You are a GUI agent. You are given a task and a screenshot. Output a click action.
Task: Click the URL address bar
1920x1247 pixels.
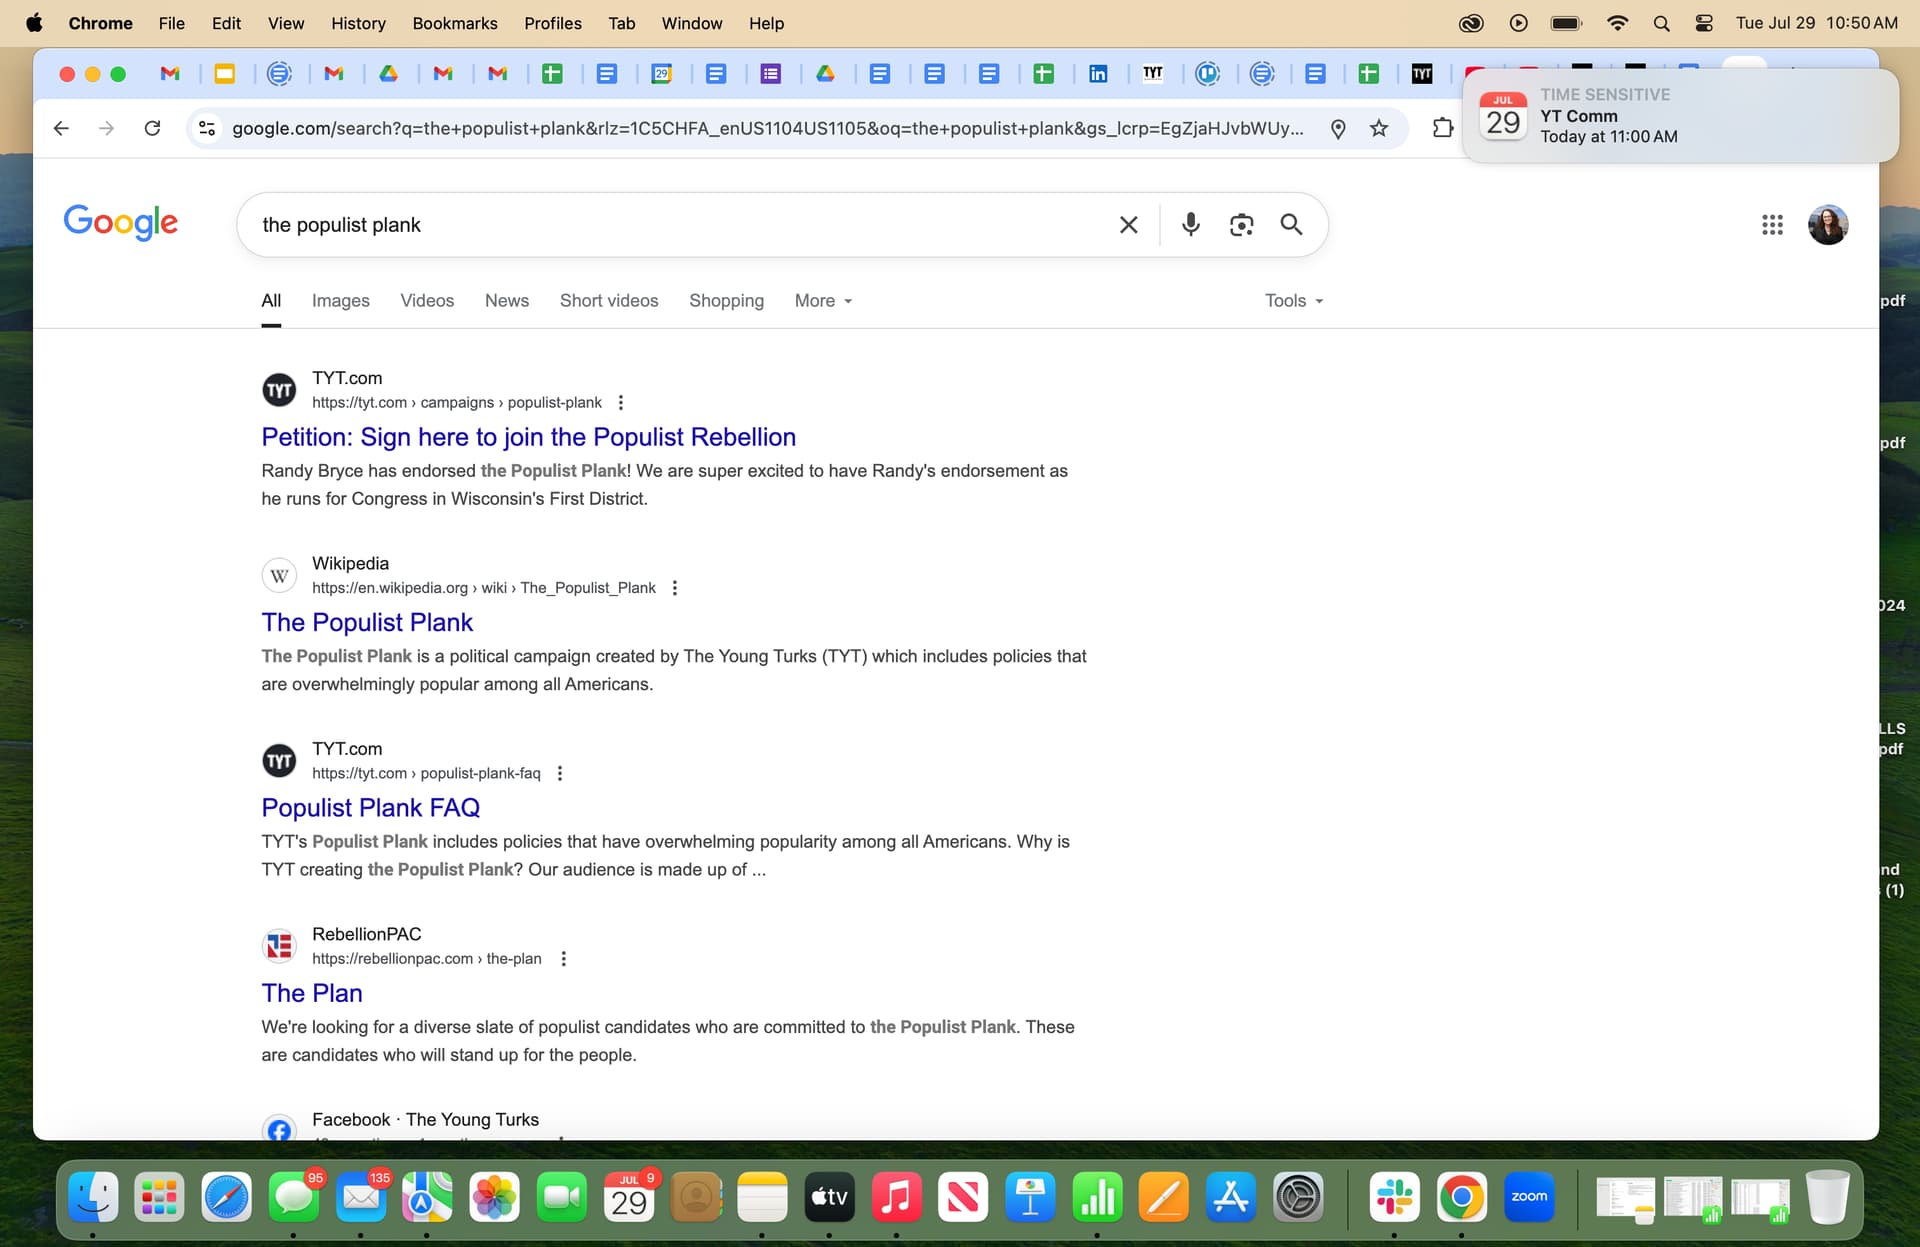coord(768,128)
